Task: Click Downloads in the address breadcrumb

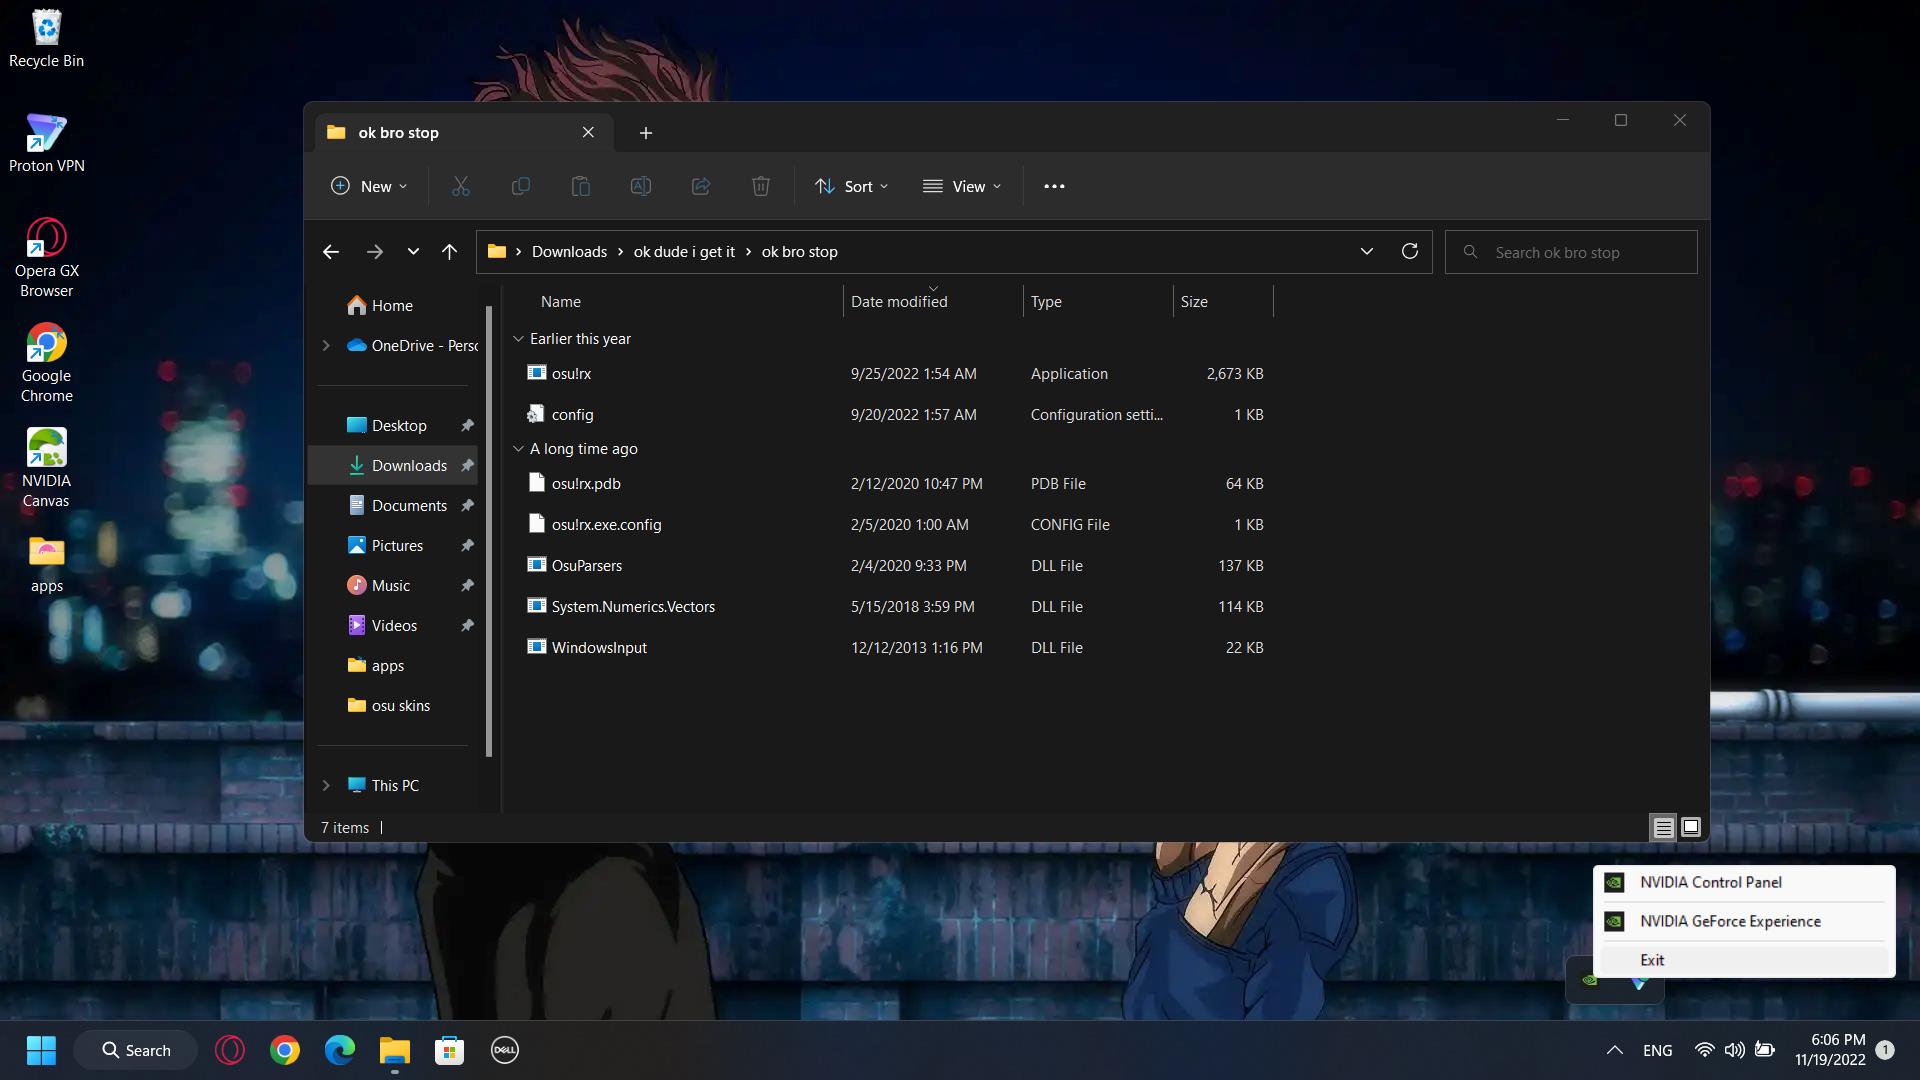Action: point(569,252)
